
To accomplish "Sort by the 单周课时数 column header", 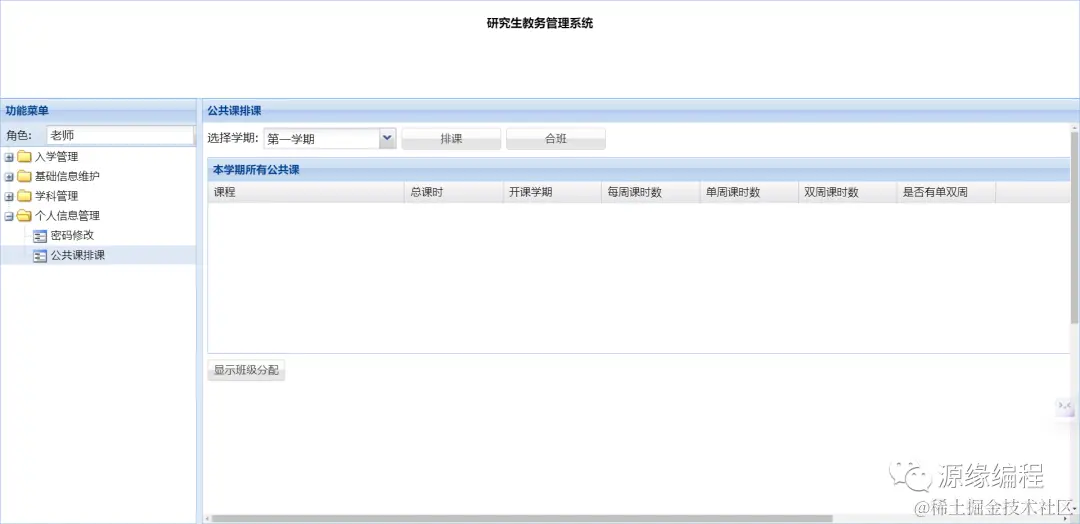I will 749,192.
